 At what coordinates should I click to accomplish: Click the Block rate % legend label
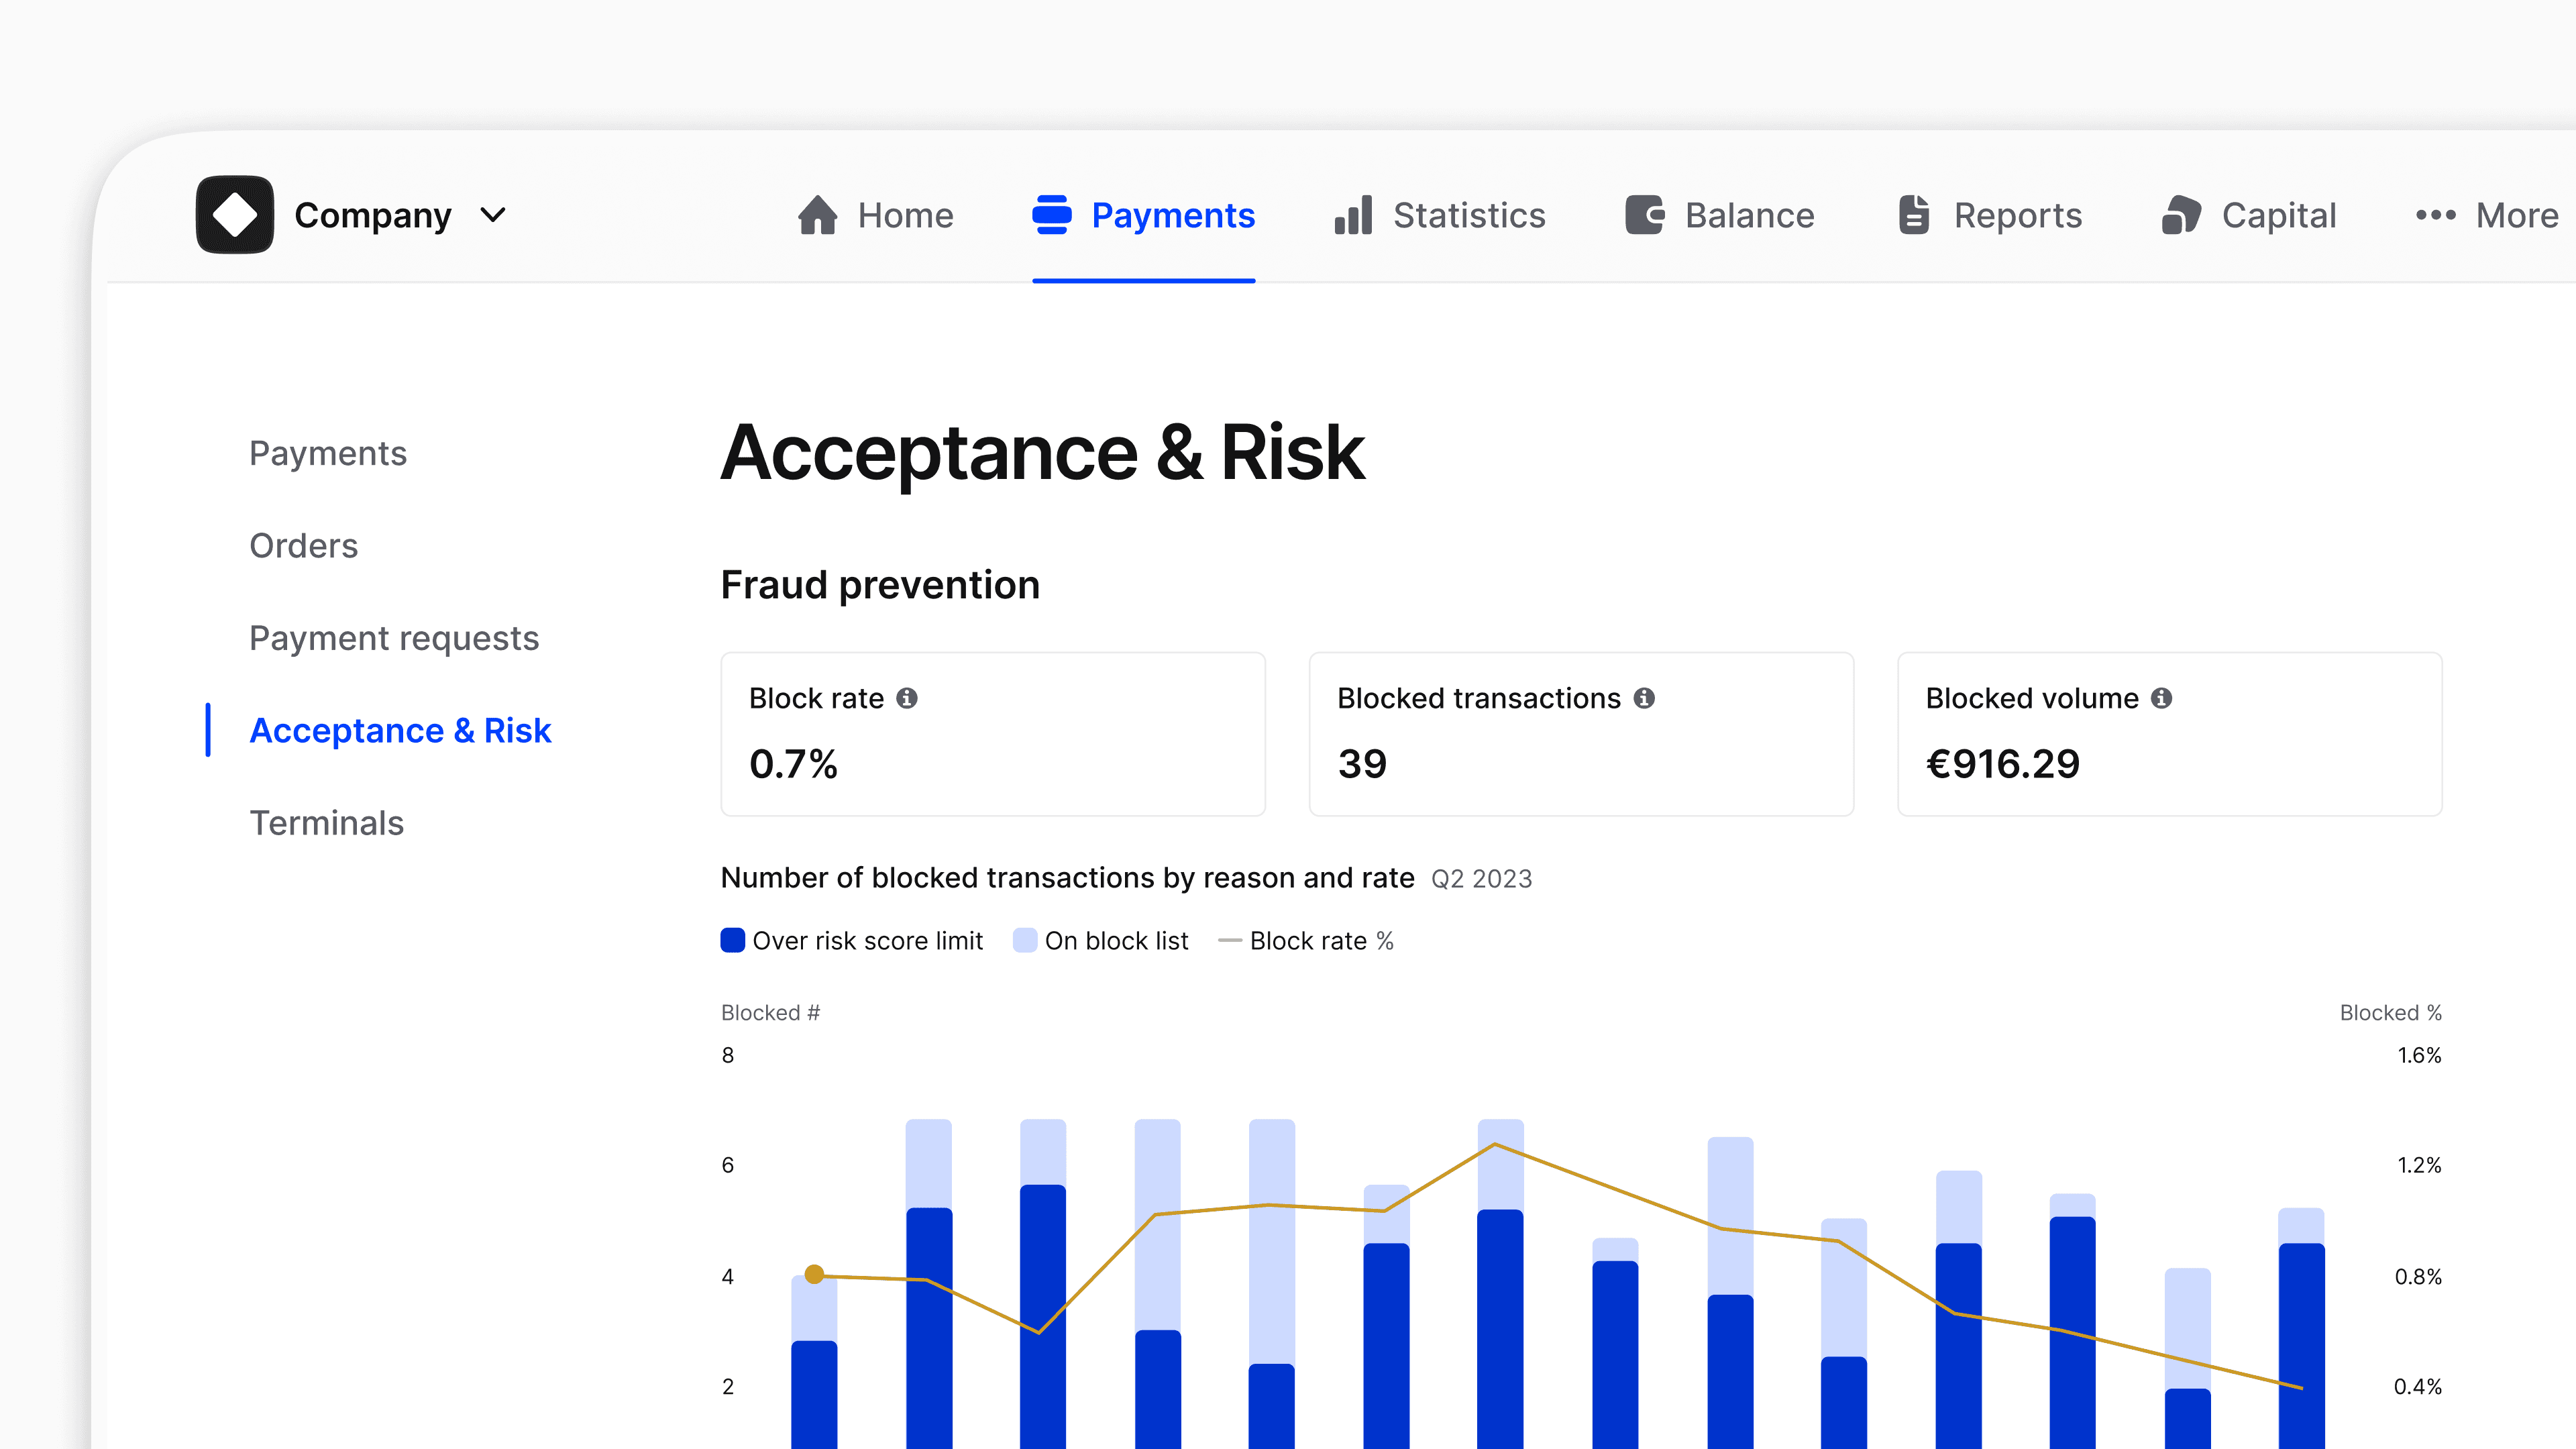click(x=1322, y=941)
